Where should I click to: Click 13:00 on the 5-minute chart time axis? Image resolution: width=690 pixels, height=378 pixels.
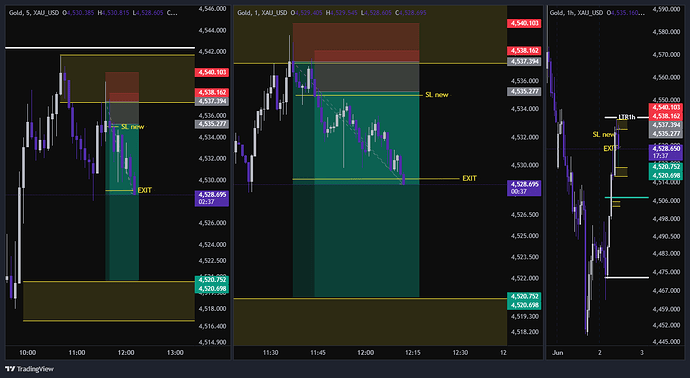(x=175, y=352)
